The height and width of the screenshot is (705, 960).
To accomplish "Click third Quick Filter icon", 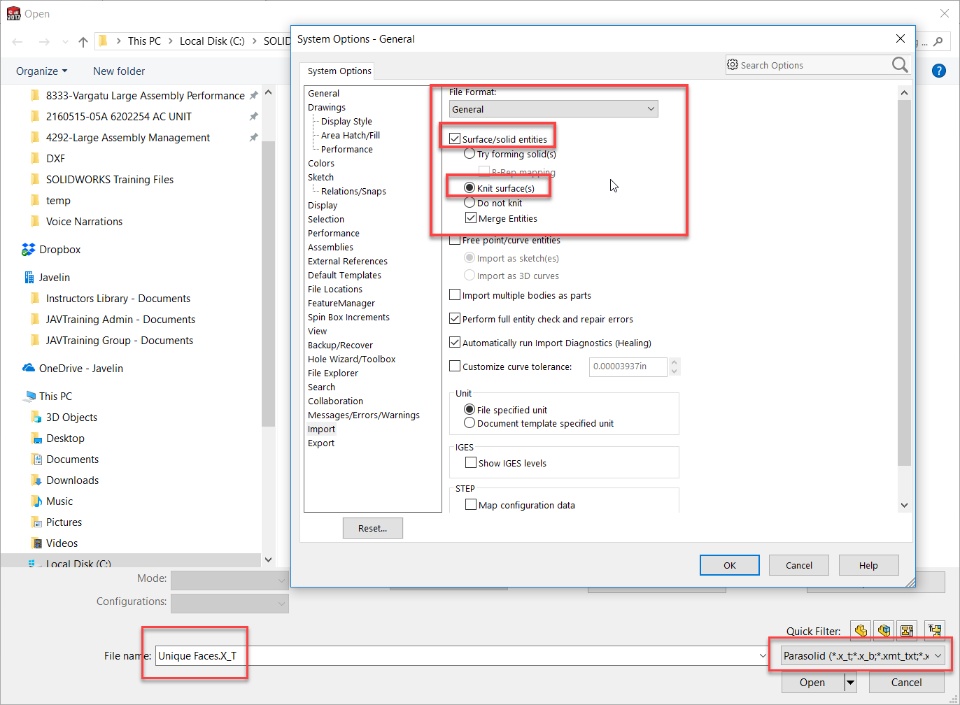I will 907,630.
